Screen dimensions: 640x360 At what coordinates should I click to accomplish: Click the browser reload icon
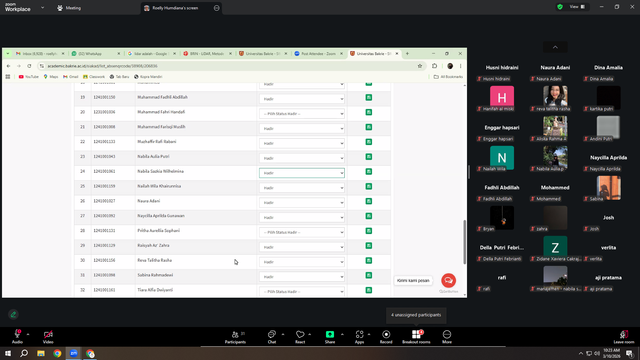[x=29, y=66]
